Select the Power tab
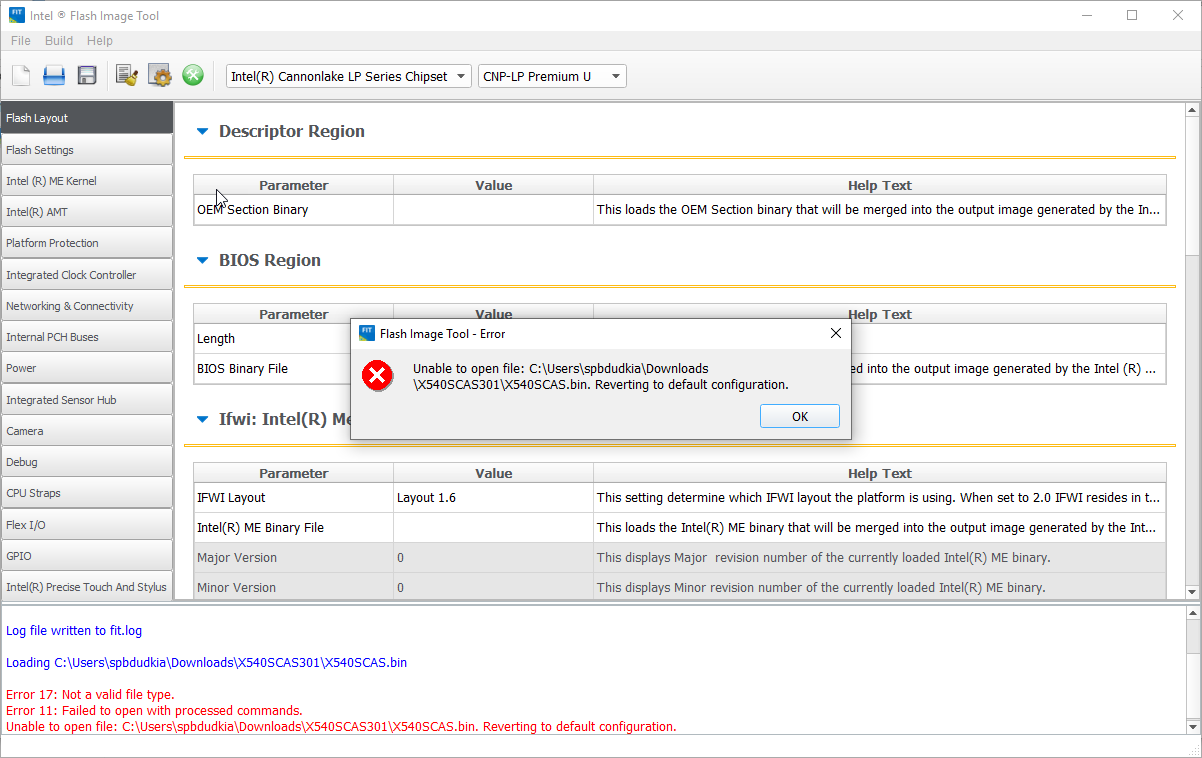The image size is (1202, 758). click(87, 368)
